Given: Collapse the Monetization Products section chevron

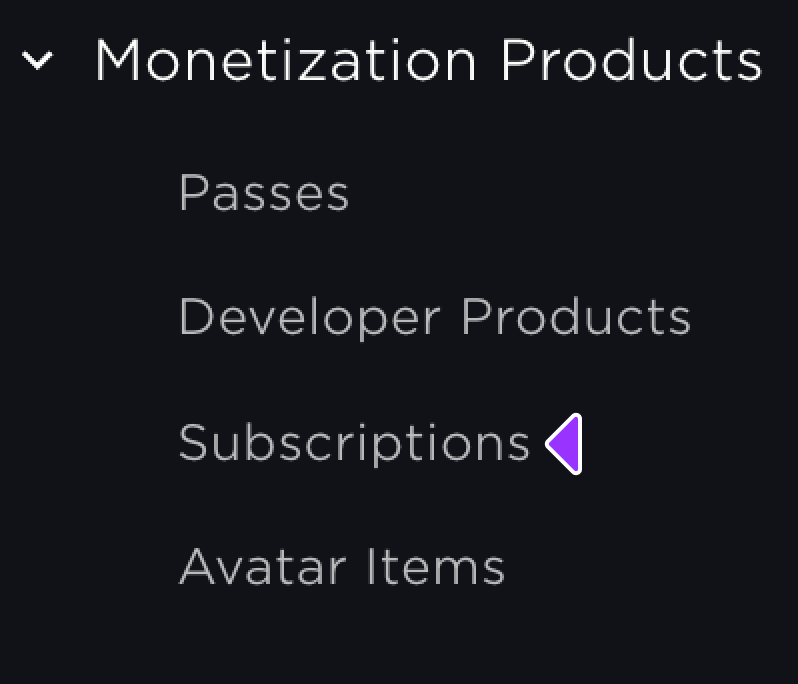Looking at the screenshot, I should [x=38, y=63].
